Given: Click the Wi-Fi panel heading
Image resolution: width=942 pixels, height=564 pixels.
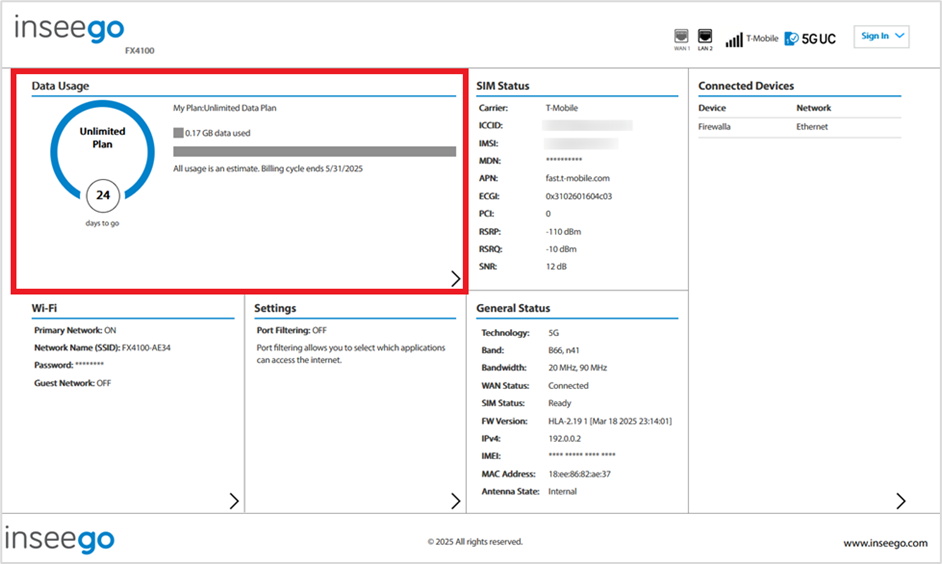Looking at the screenshot, I should point(44,308).
